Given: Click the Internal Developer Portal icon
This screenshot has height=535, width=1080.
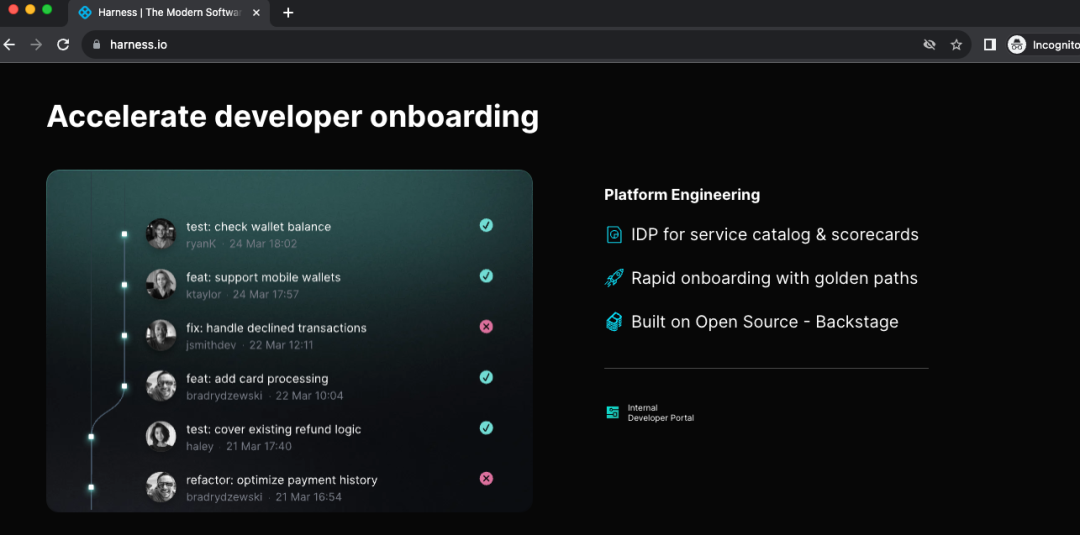Looking at the screenshot, I should coord(612,413).
